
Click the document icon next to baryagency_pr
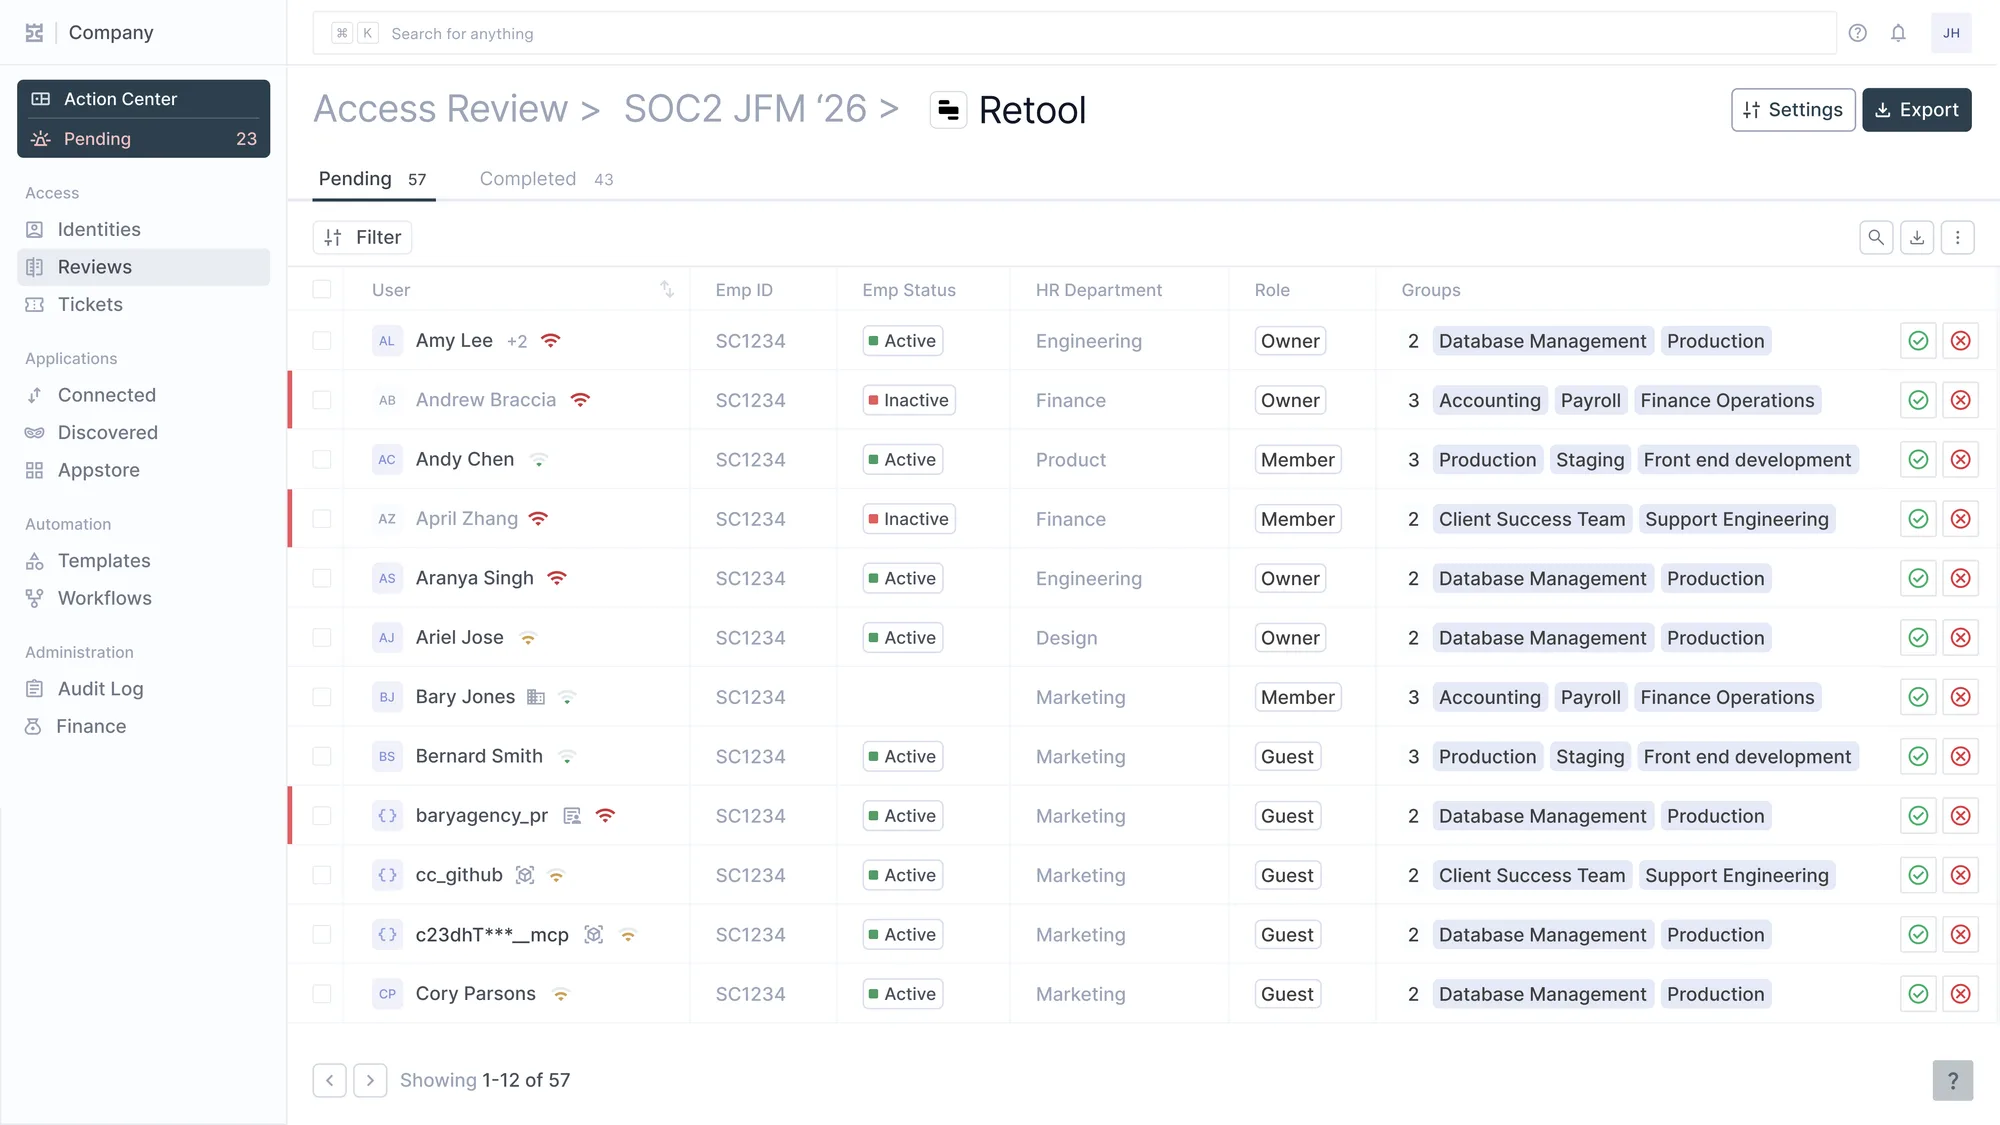(x=572, y=816)
